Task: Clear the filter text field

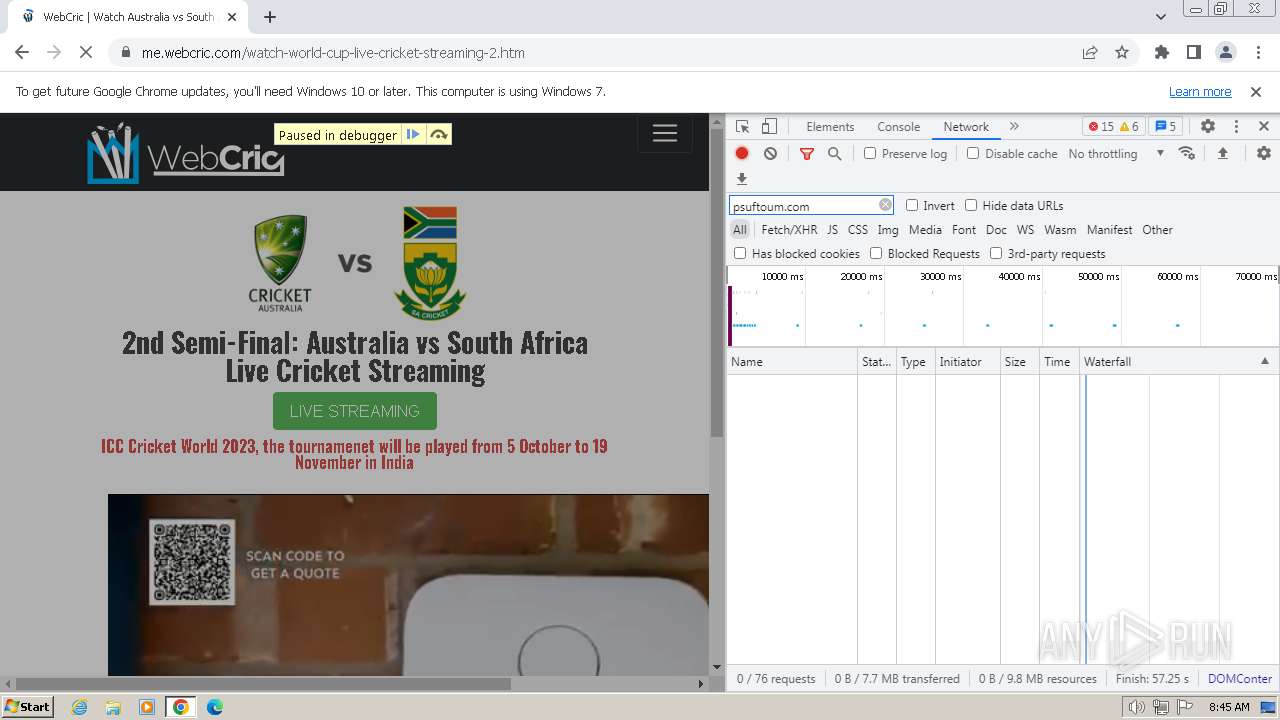Action: tap(885, 205)
